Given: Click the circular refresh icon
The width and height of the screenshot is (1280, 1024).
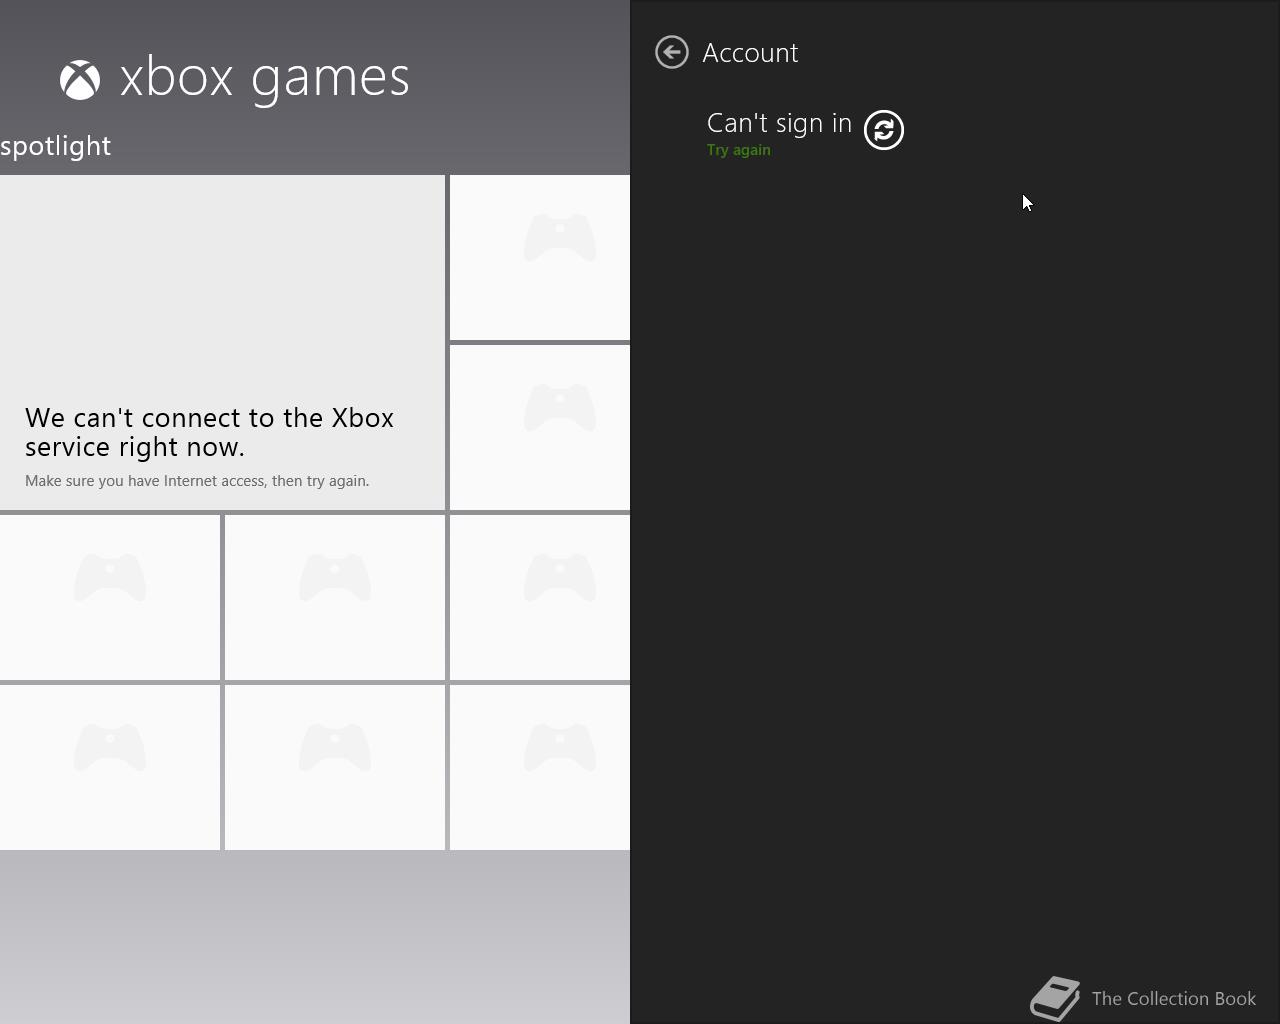Looking at the screenshot, I should tap(884, 130).
